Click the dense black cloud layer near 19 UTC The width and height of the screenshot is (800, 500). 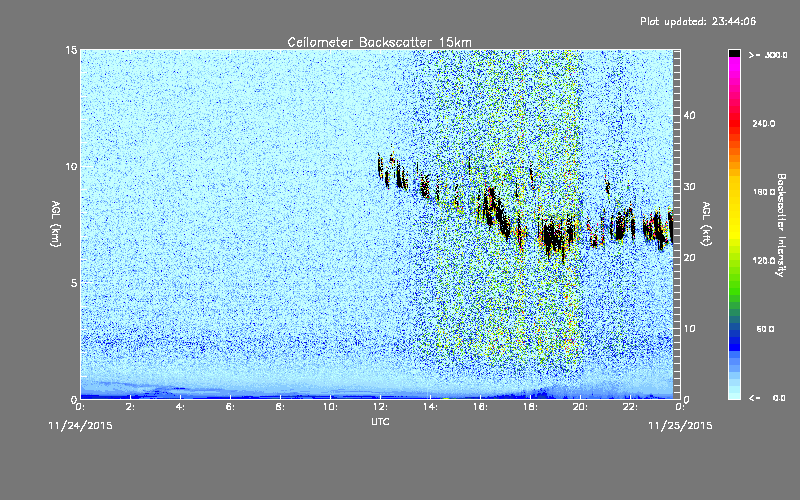tap(554, 237)
